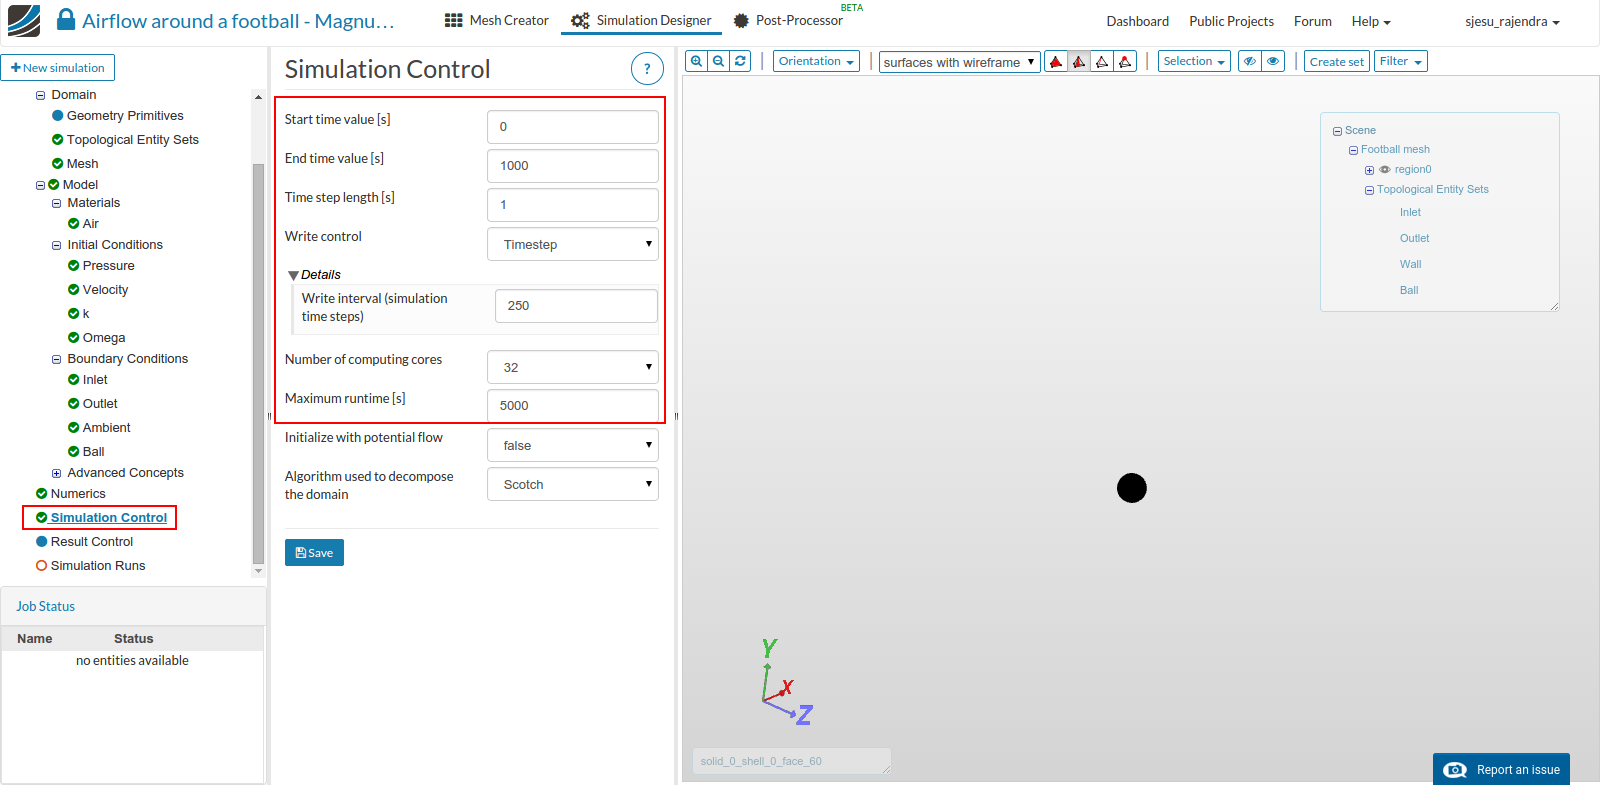Image resolution: width=1600 pixels, height=785 pixels.
Task: Expand the Advanced Concepts node
Action: pos(57,474)
